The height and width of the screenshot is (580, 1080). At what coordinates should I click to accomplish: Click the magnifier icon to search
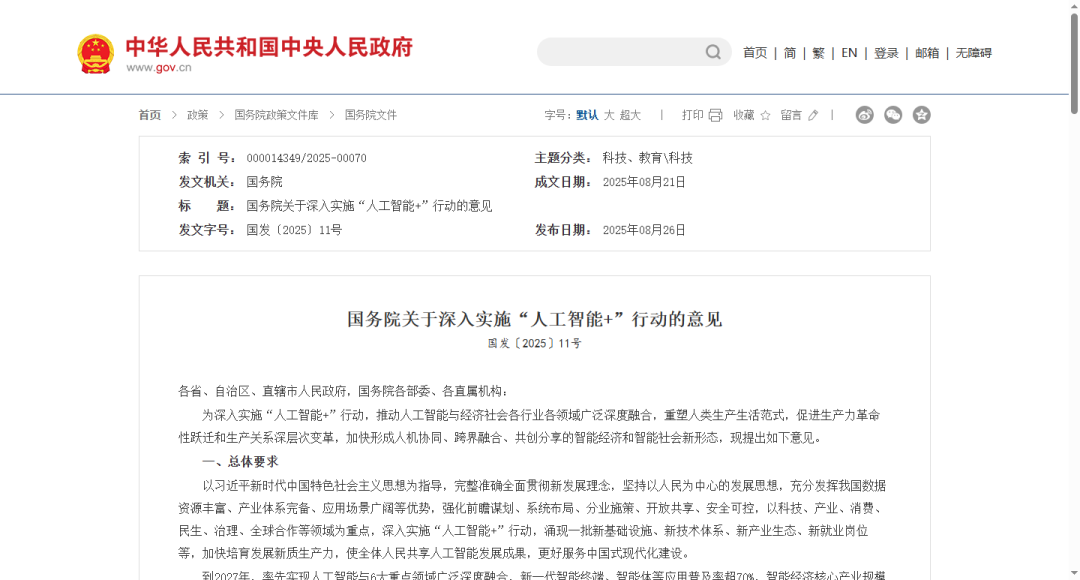tap(712, 51)
